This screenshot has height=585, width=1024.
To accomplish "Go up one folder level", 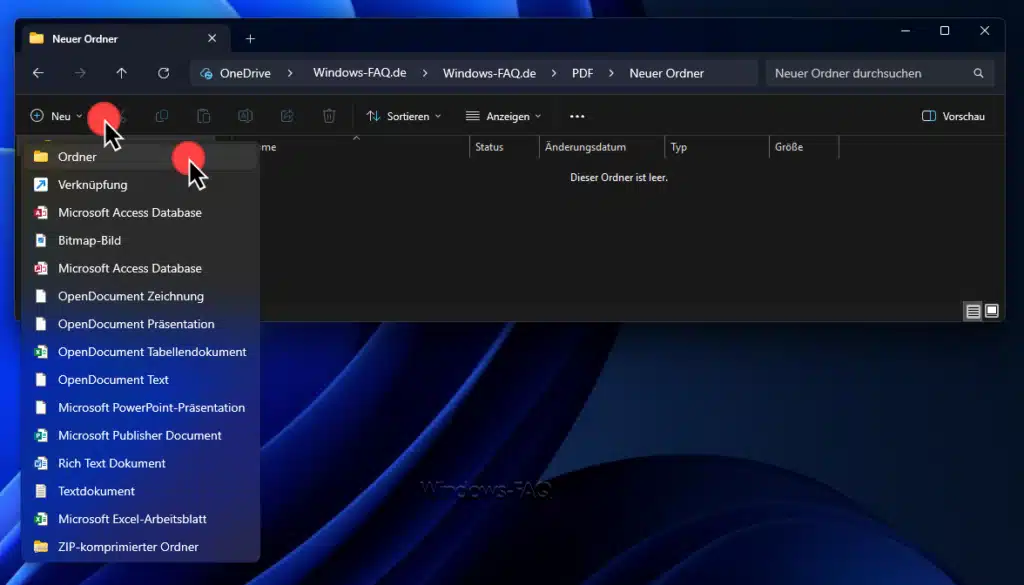I will click(121, 73).
